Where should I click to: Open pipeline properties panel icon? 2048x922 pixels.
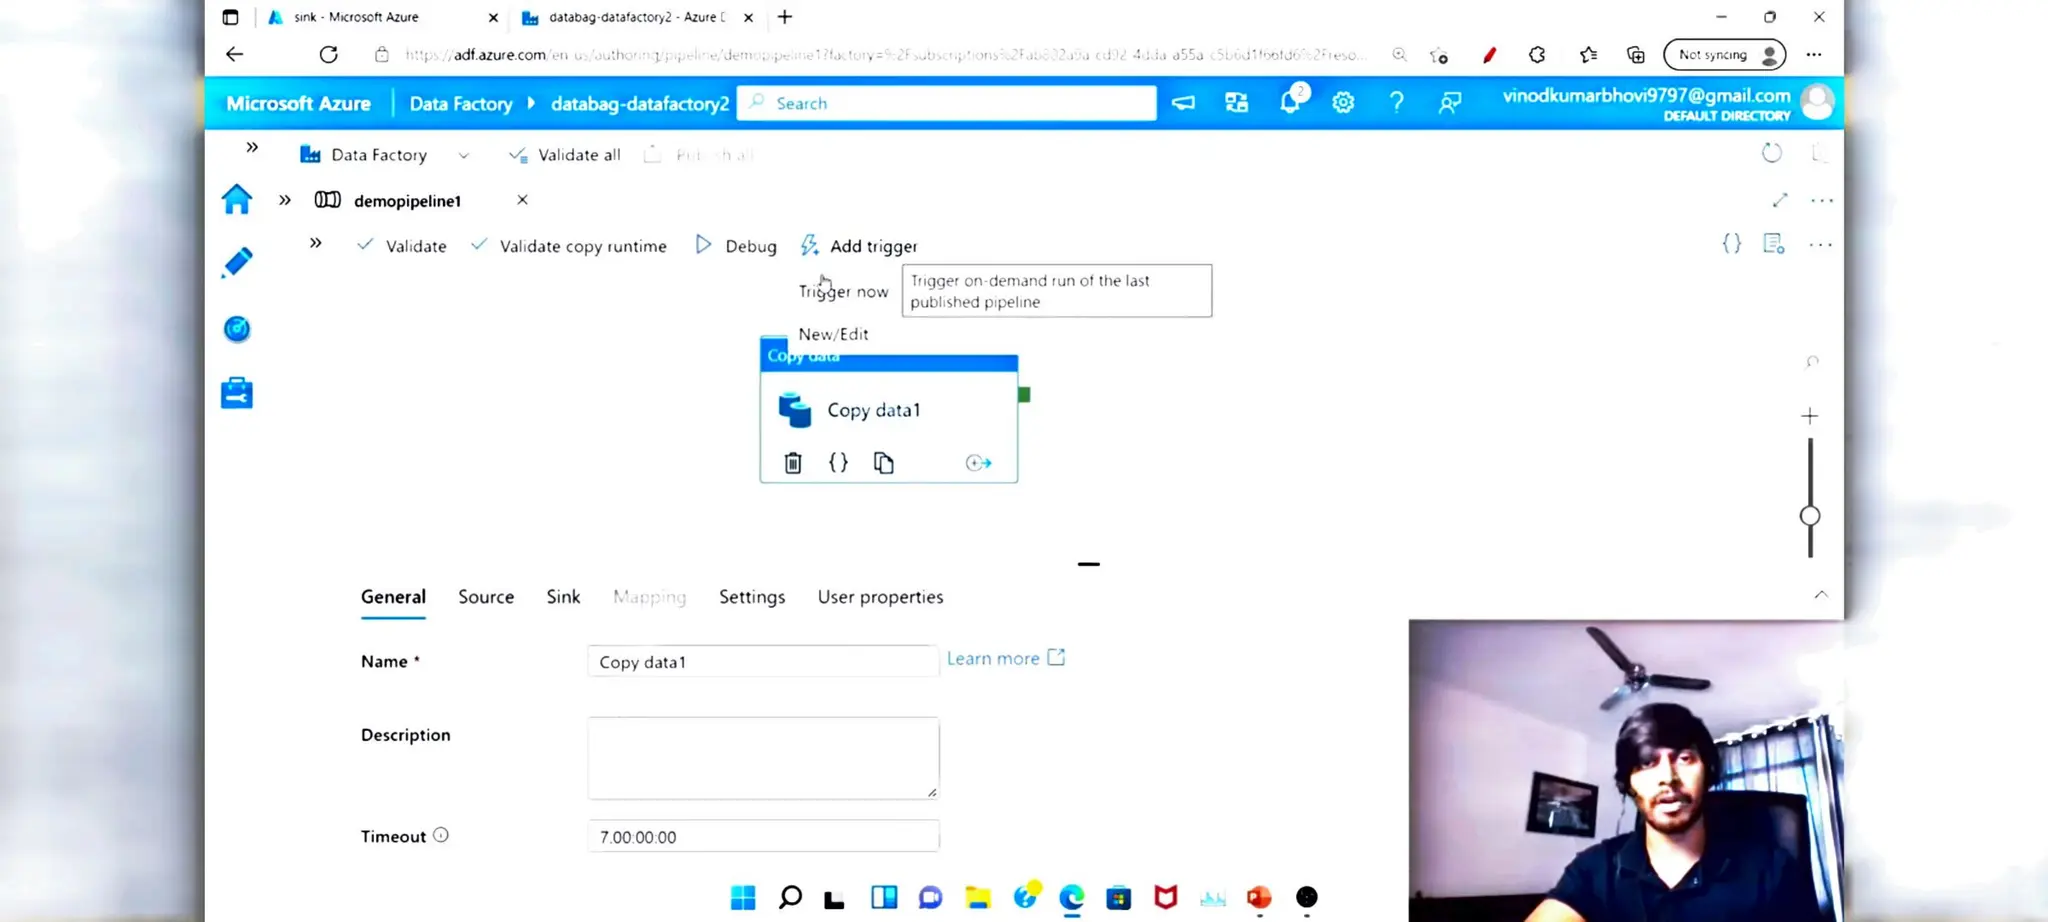click(1774, 243)
